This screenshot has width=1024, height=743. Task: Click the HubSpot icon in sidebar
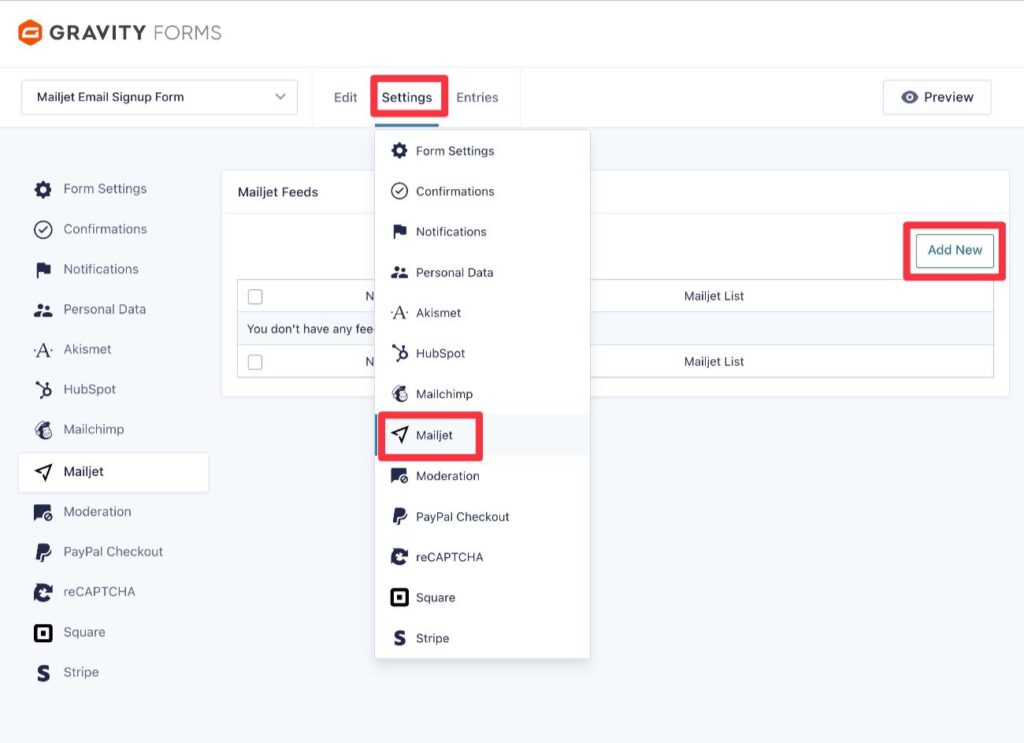43,390
